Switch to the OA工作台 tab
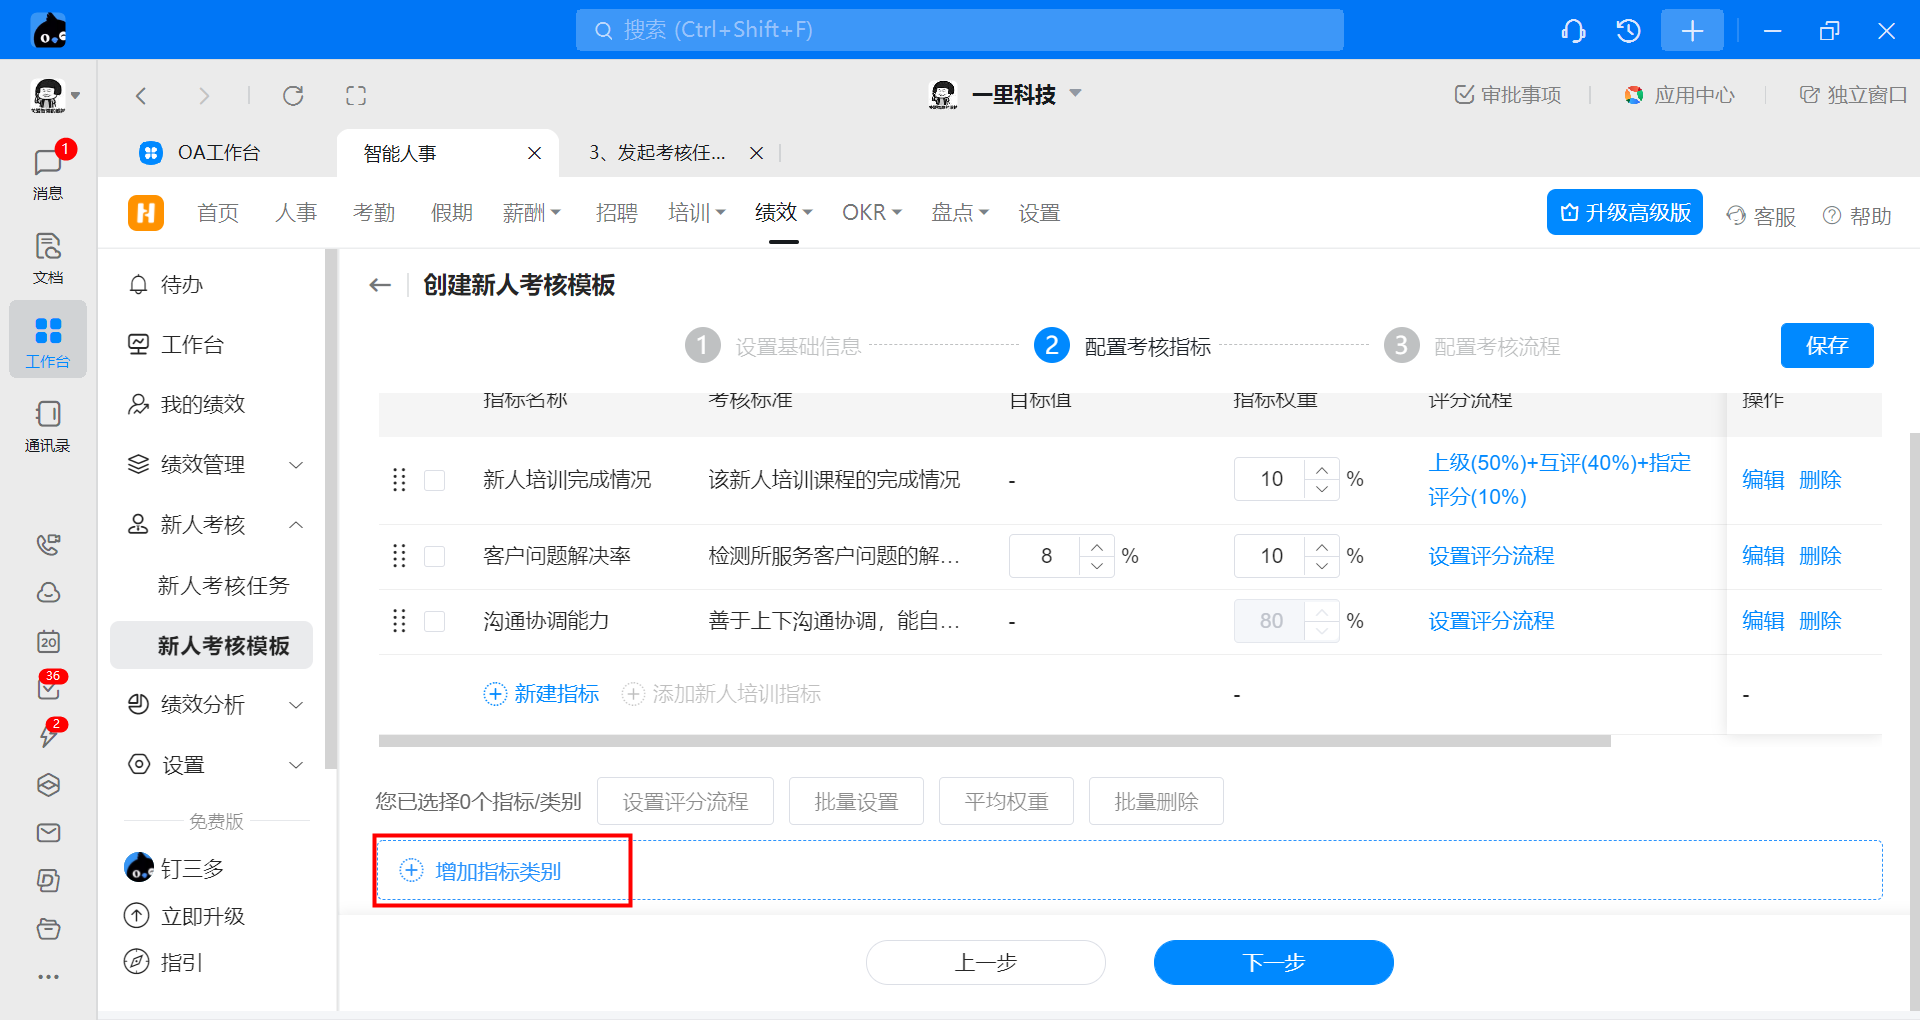The height and width of the screenshot is (1020, 1920). coord(218,153)
